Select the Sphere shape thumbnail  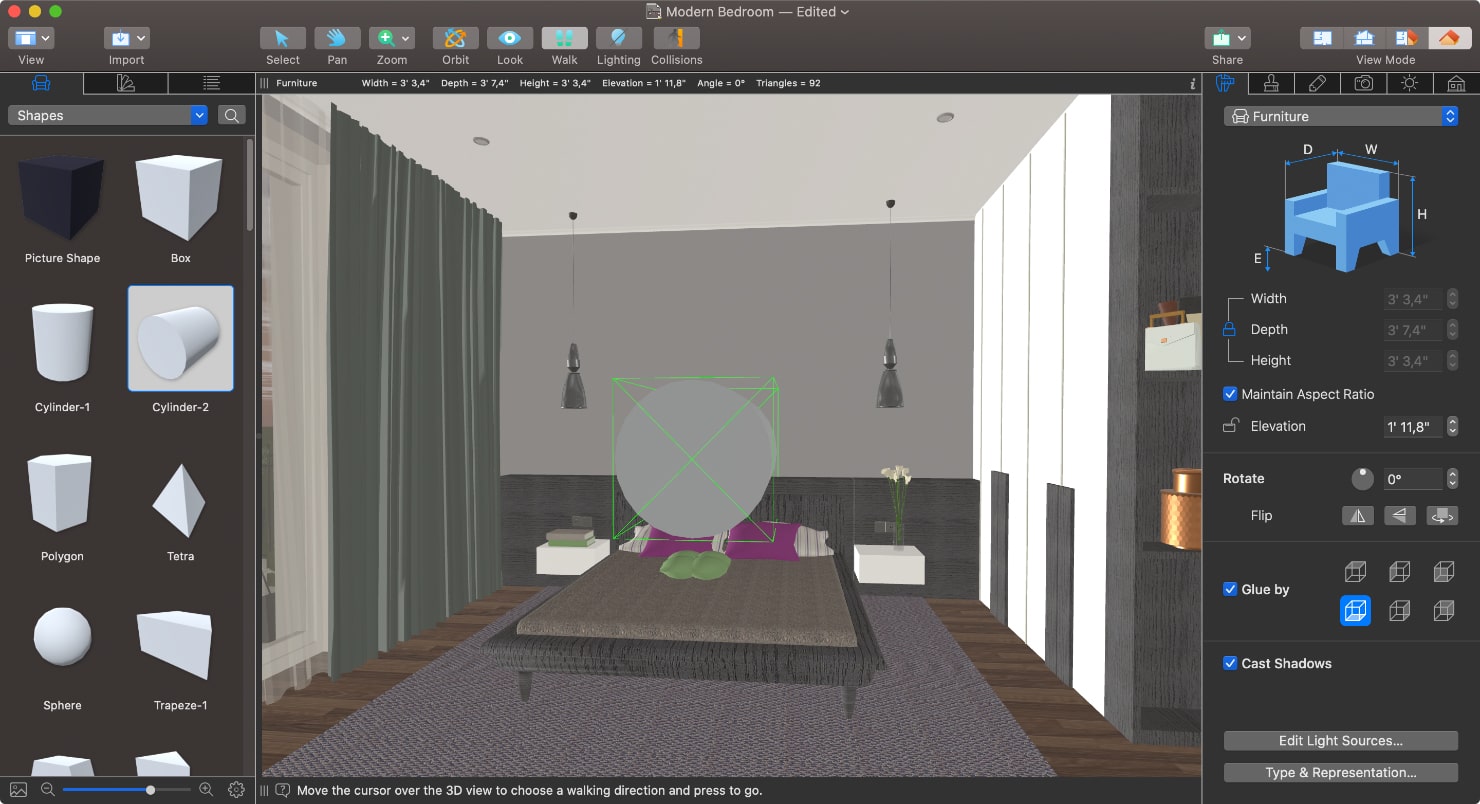pyautogui.click(x=62, y=637)
